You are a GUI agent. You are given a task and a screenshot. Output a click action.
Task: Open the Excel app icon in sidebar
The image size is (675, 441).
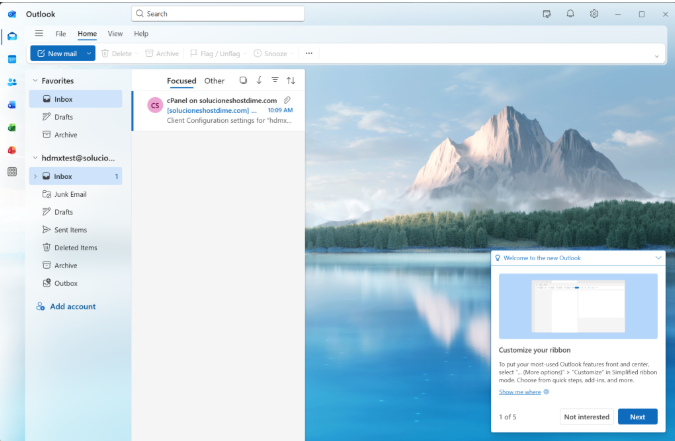(x=12, y=127)
